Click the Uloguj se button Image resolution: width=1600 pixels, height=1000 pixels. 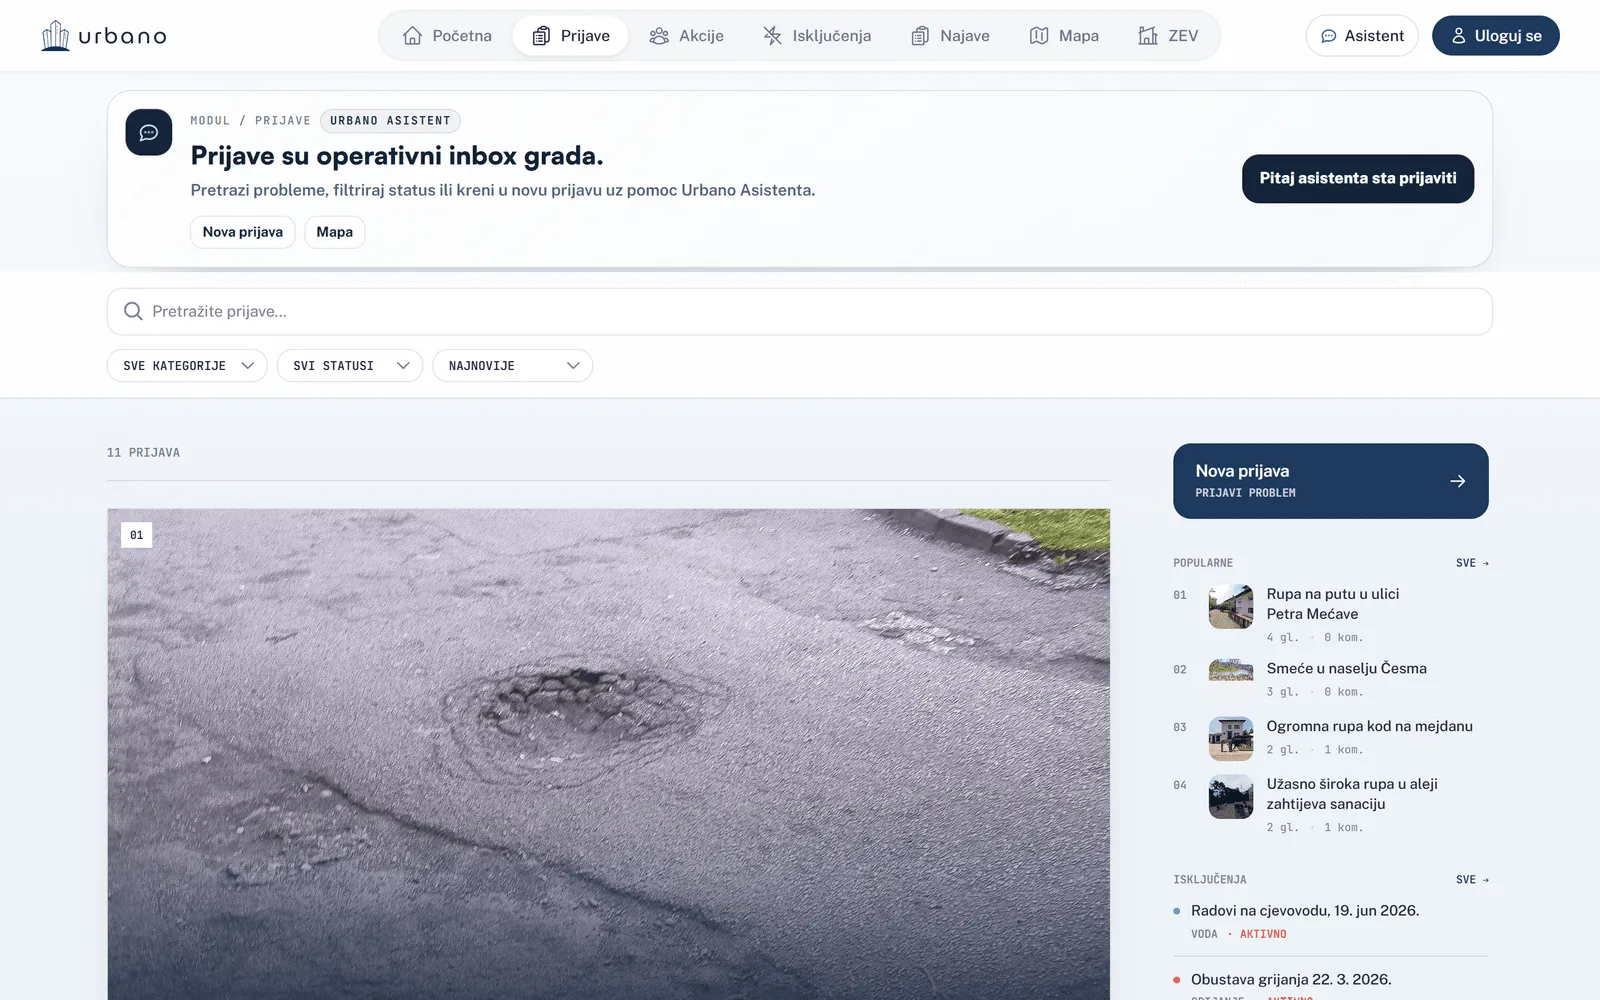point(1496,36)
